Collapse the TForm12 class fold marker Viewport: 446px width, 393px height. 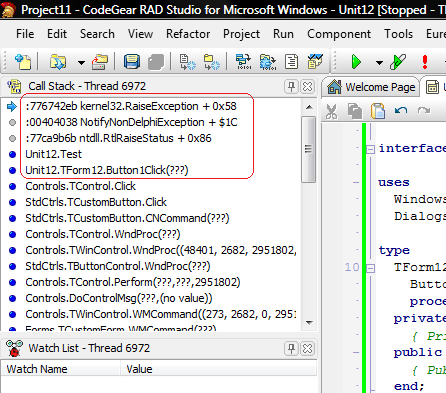tap(370, 268)
